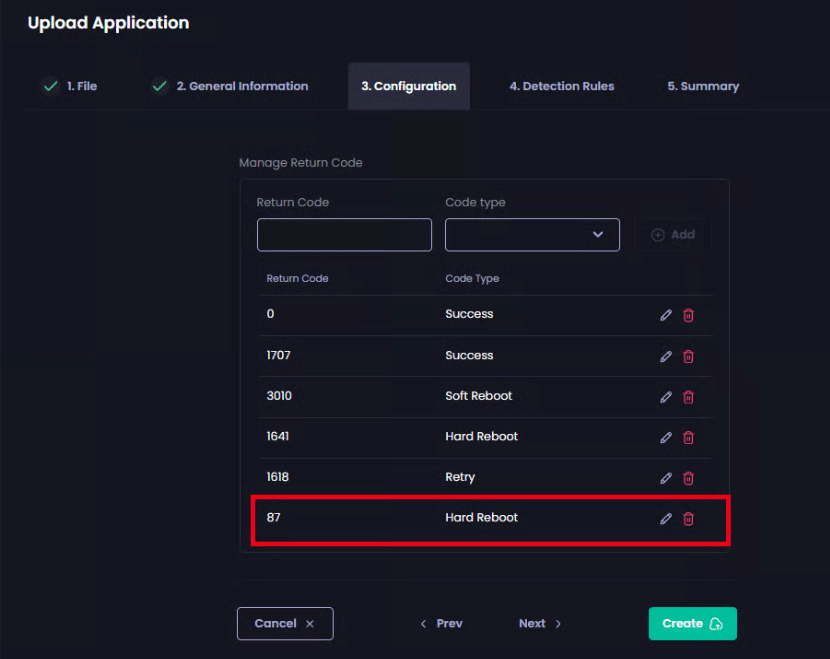
Task: Edit the 1707 Success entry
Action: (666, 356)
